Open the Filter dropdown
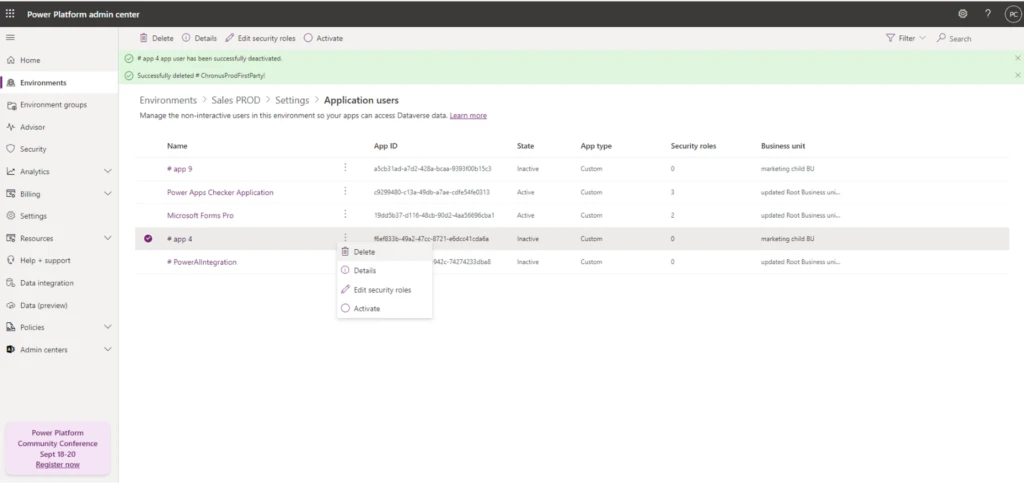Screen dimensions: 1024x483 [905, 38]
